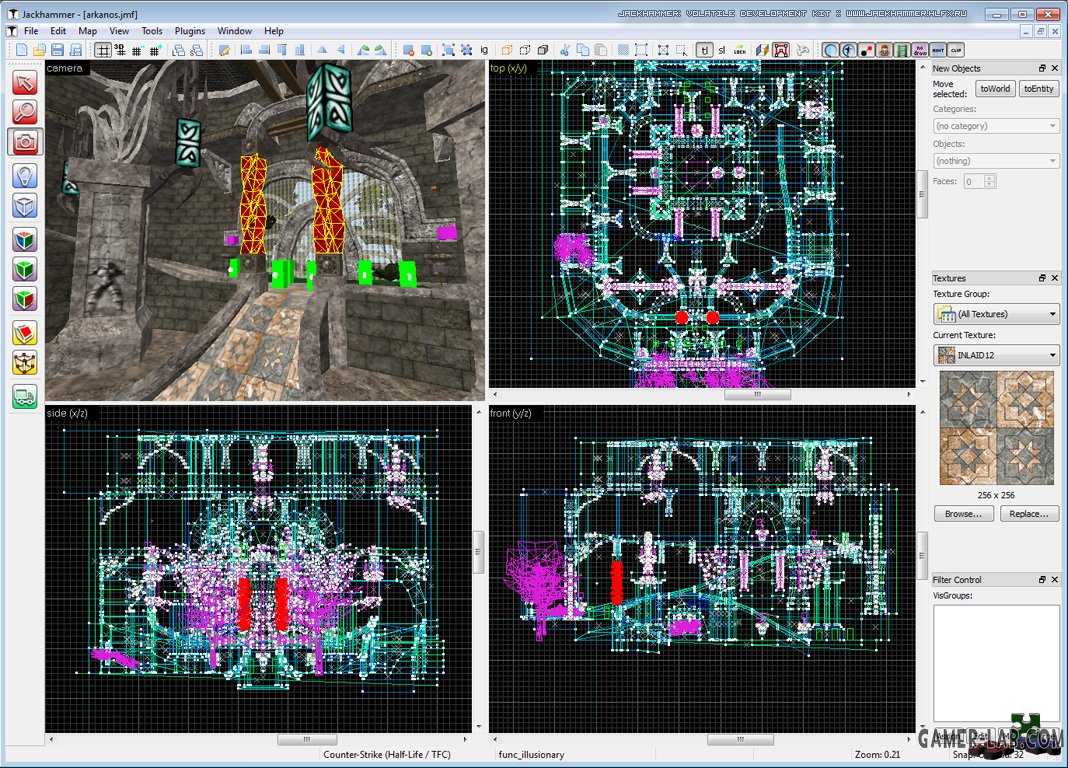Open the Help menu
The height and width of the screenshot is (768, 1068).
pos(274,31)
